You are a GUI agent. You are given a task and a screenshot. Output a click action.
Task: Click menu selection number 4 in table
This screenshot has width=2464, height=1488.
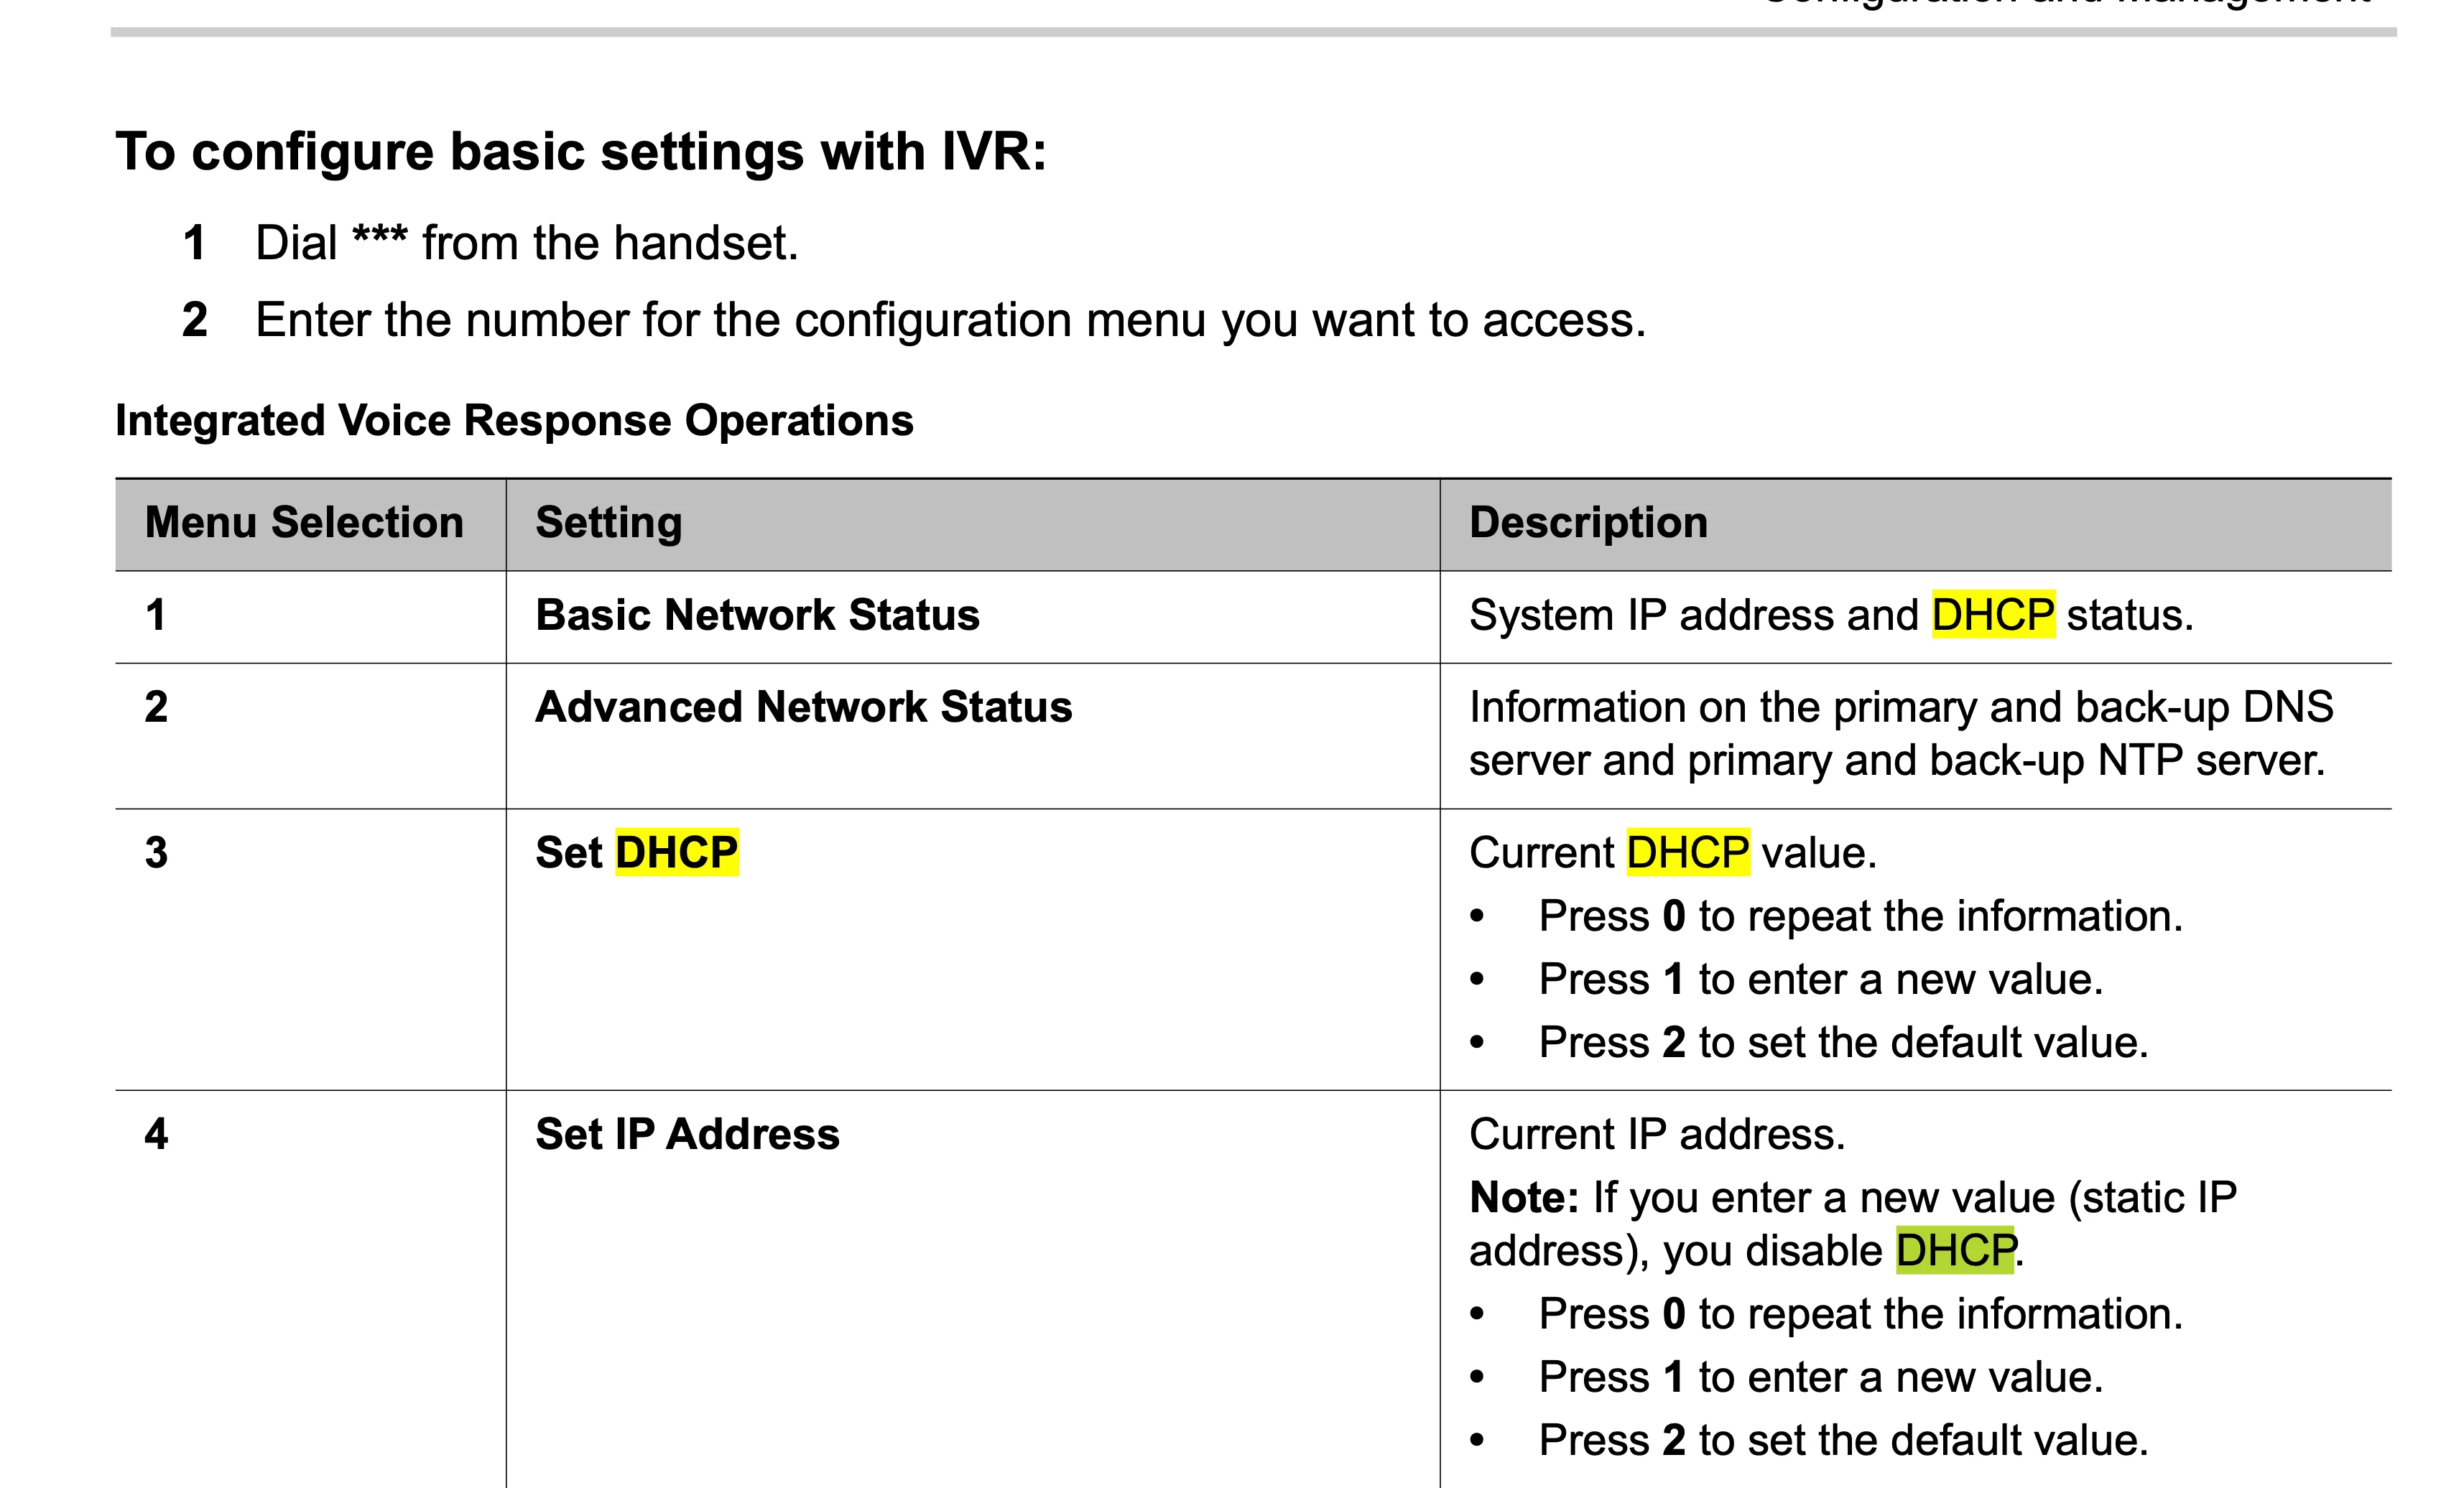(156, 1134)
